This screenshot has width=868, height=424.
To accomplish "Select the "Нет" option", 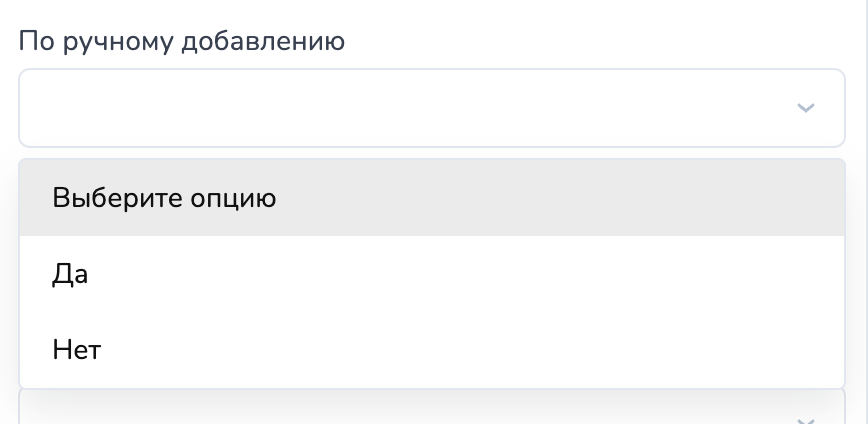I will point(432,350).
